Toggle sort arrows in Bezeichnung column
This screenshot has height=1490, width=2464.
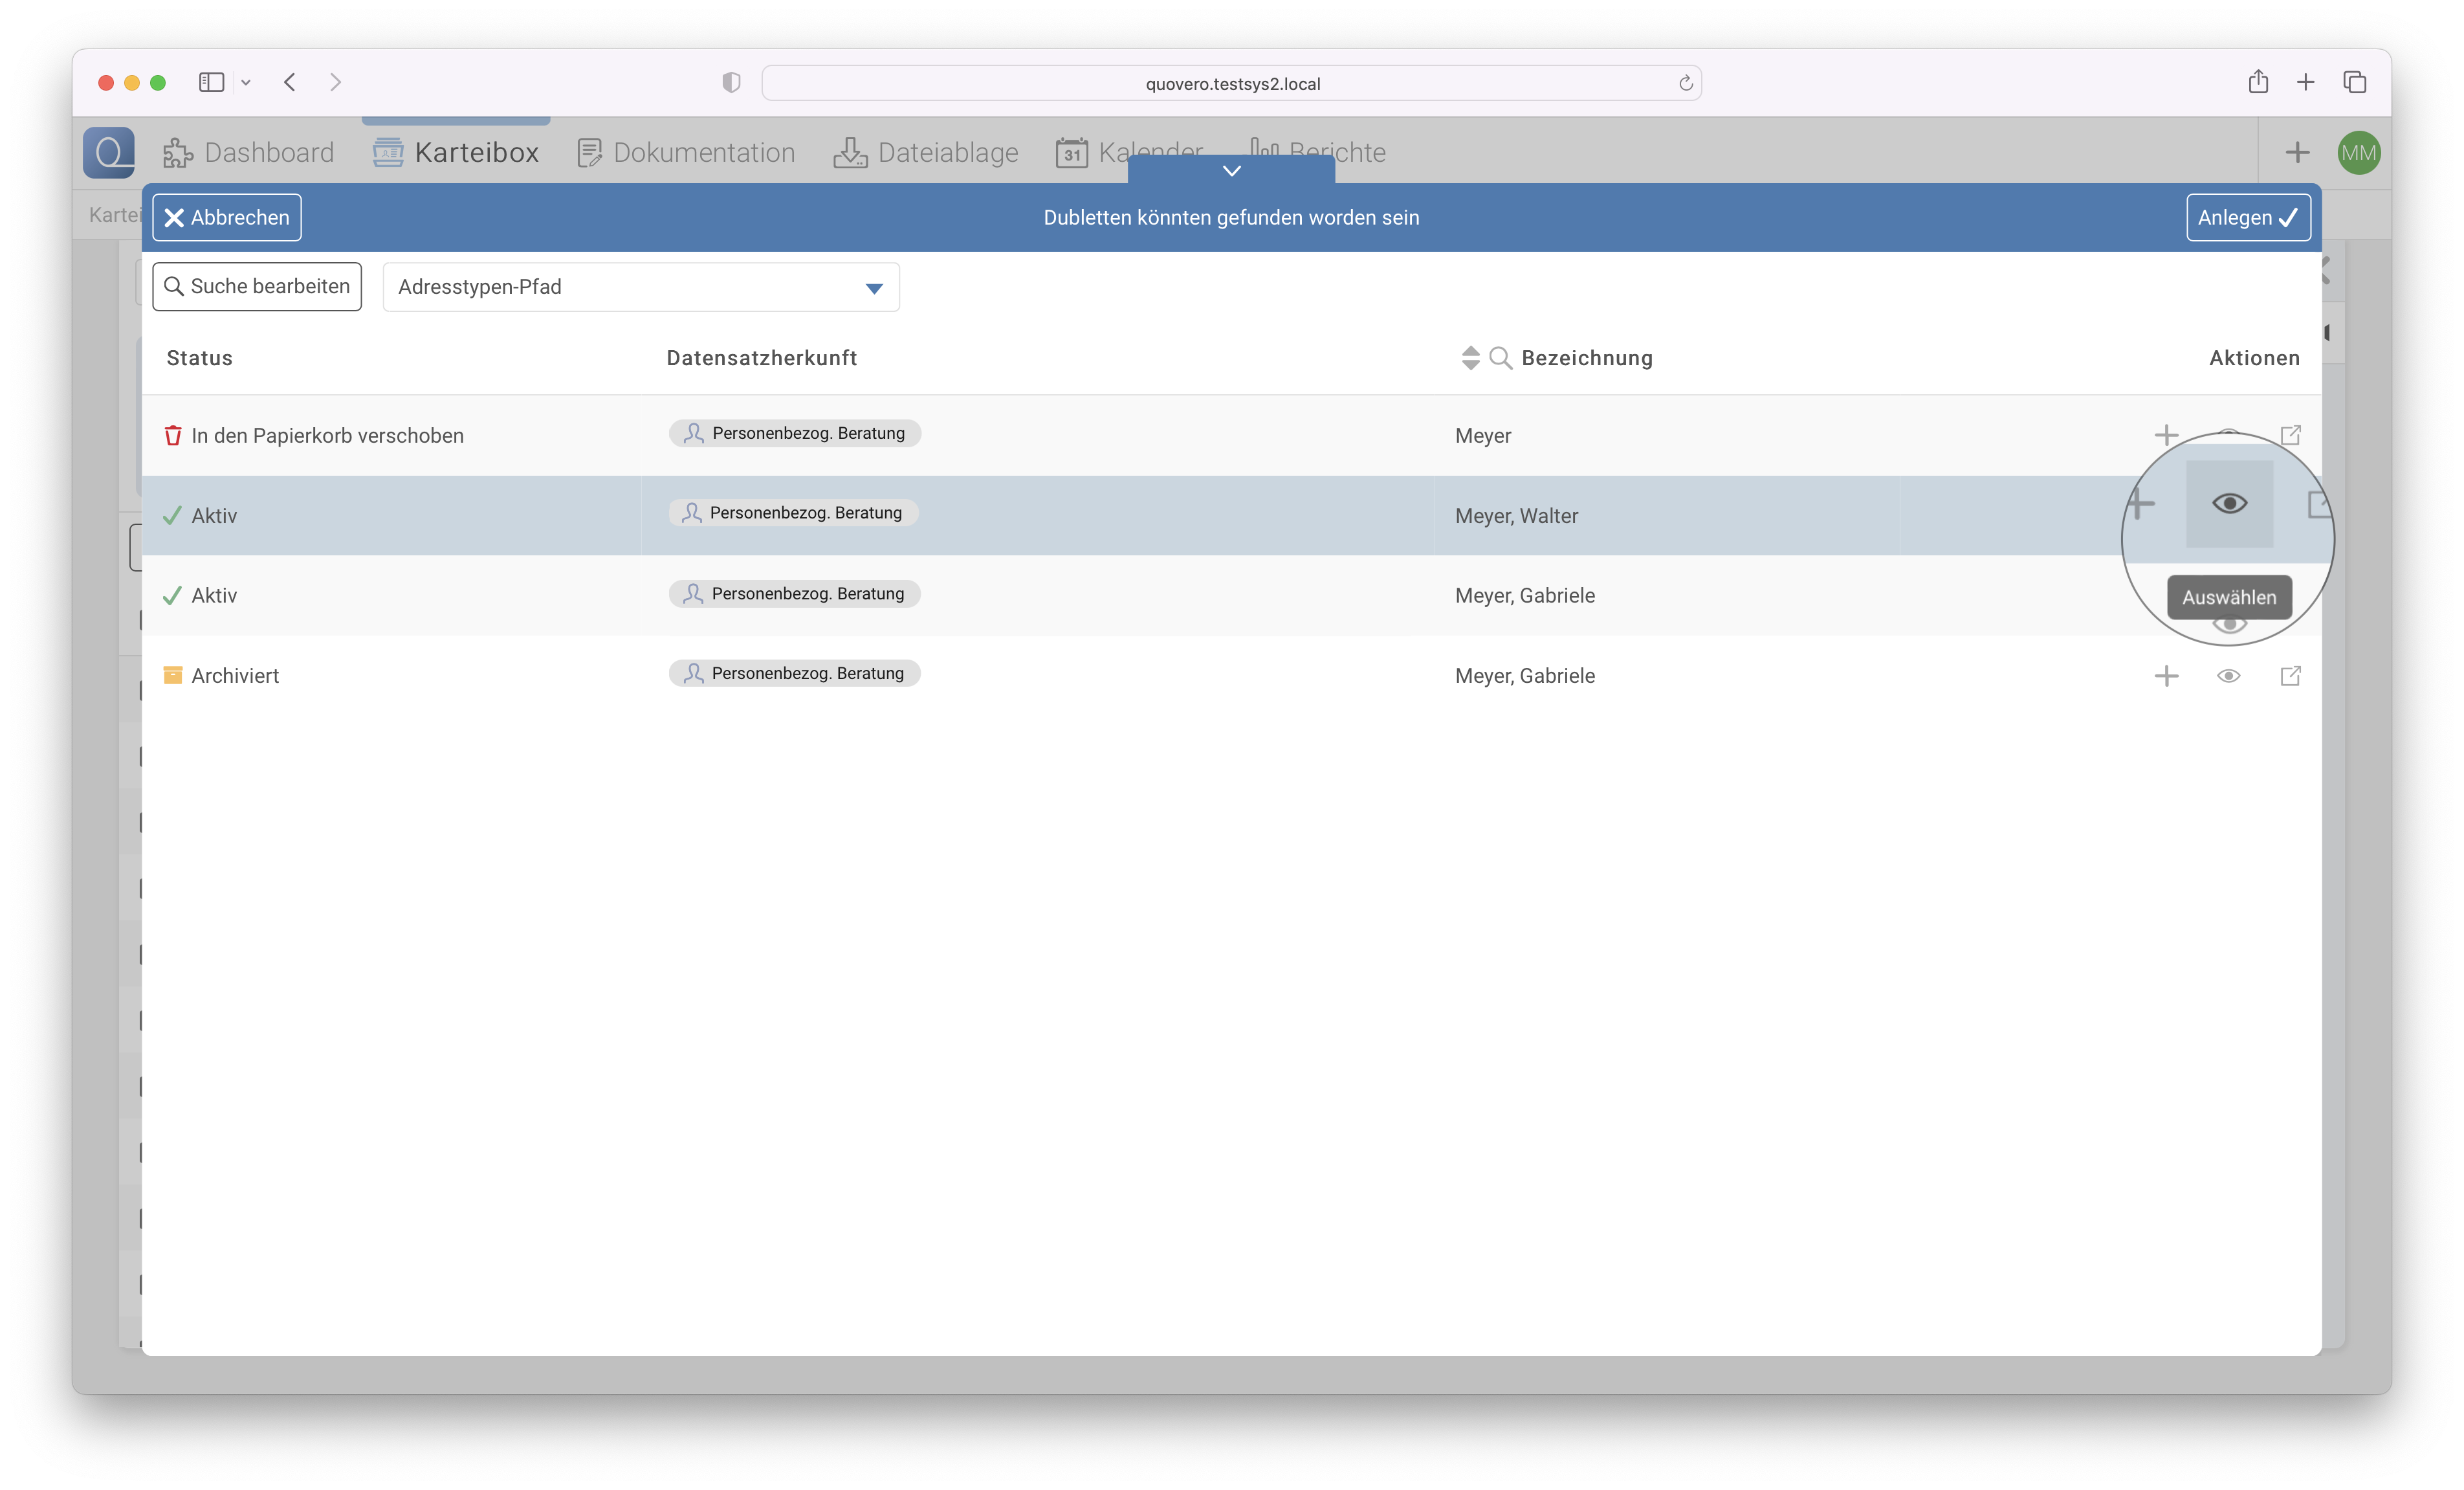pyautogui.click(x=1470, y=358)
